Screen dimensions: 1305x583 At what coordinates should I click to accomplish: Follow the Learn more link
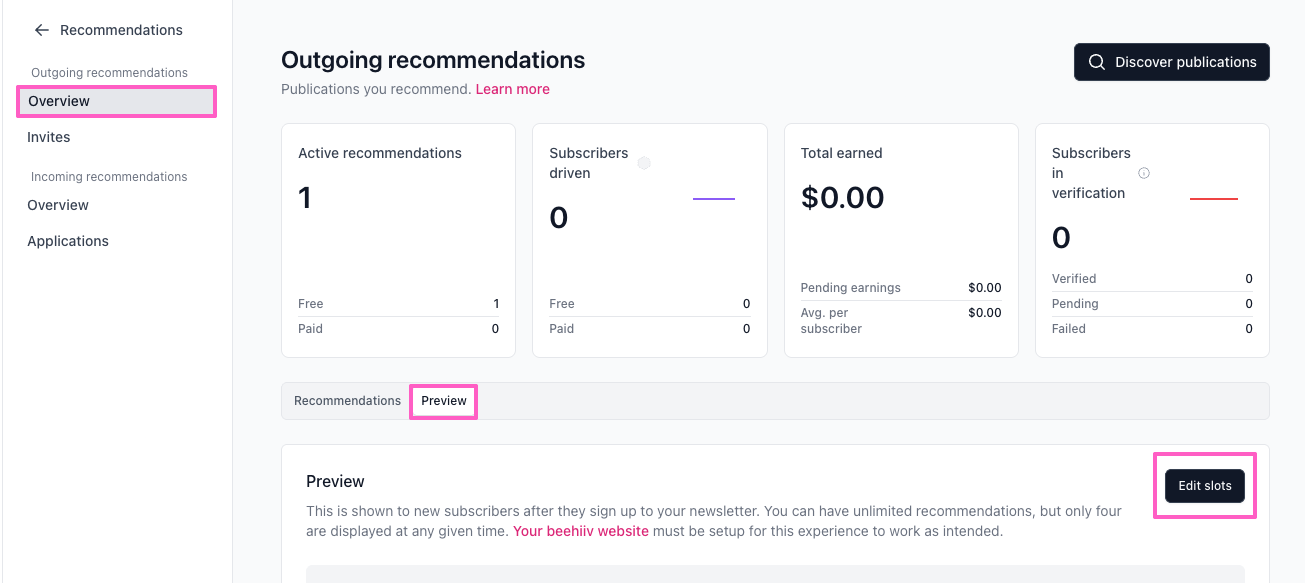point(513,89)
